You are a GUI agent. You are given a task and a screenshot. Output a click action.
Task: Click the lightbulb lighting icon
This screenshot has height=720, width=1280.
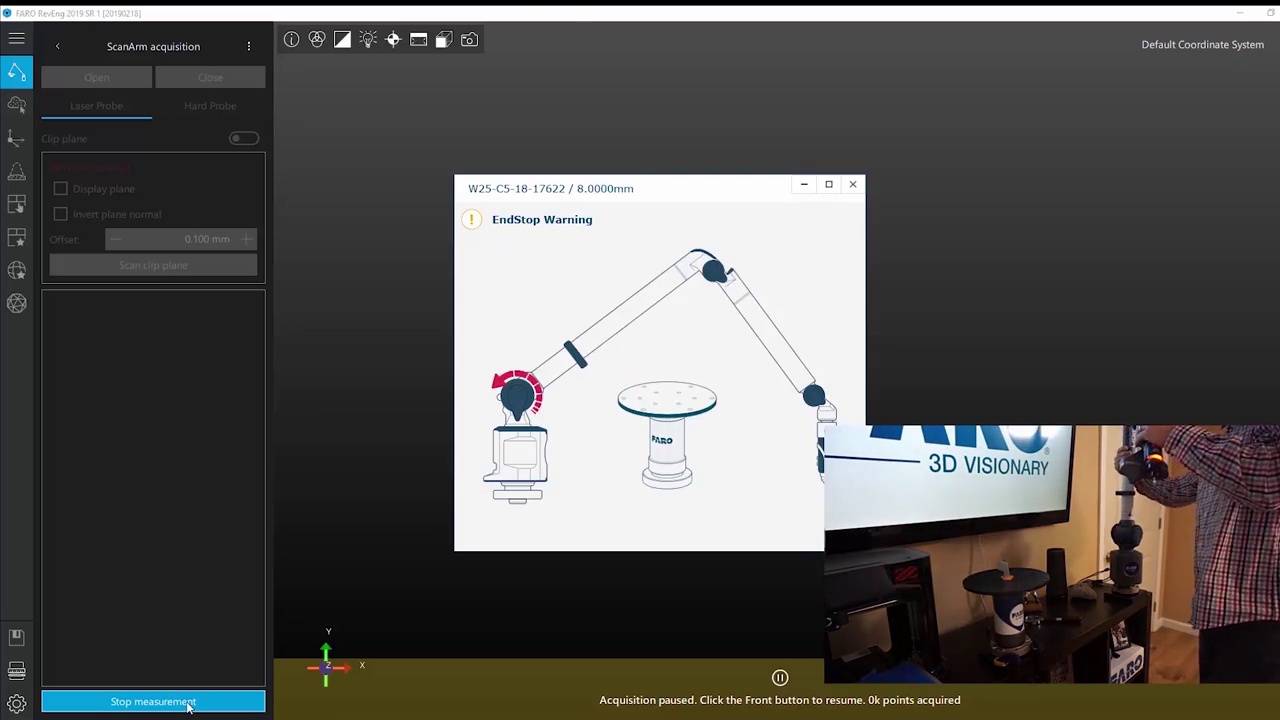pos(368,39)
